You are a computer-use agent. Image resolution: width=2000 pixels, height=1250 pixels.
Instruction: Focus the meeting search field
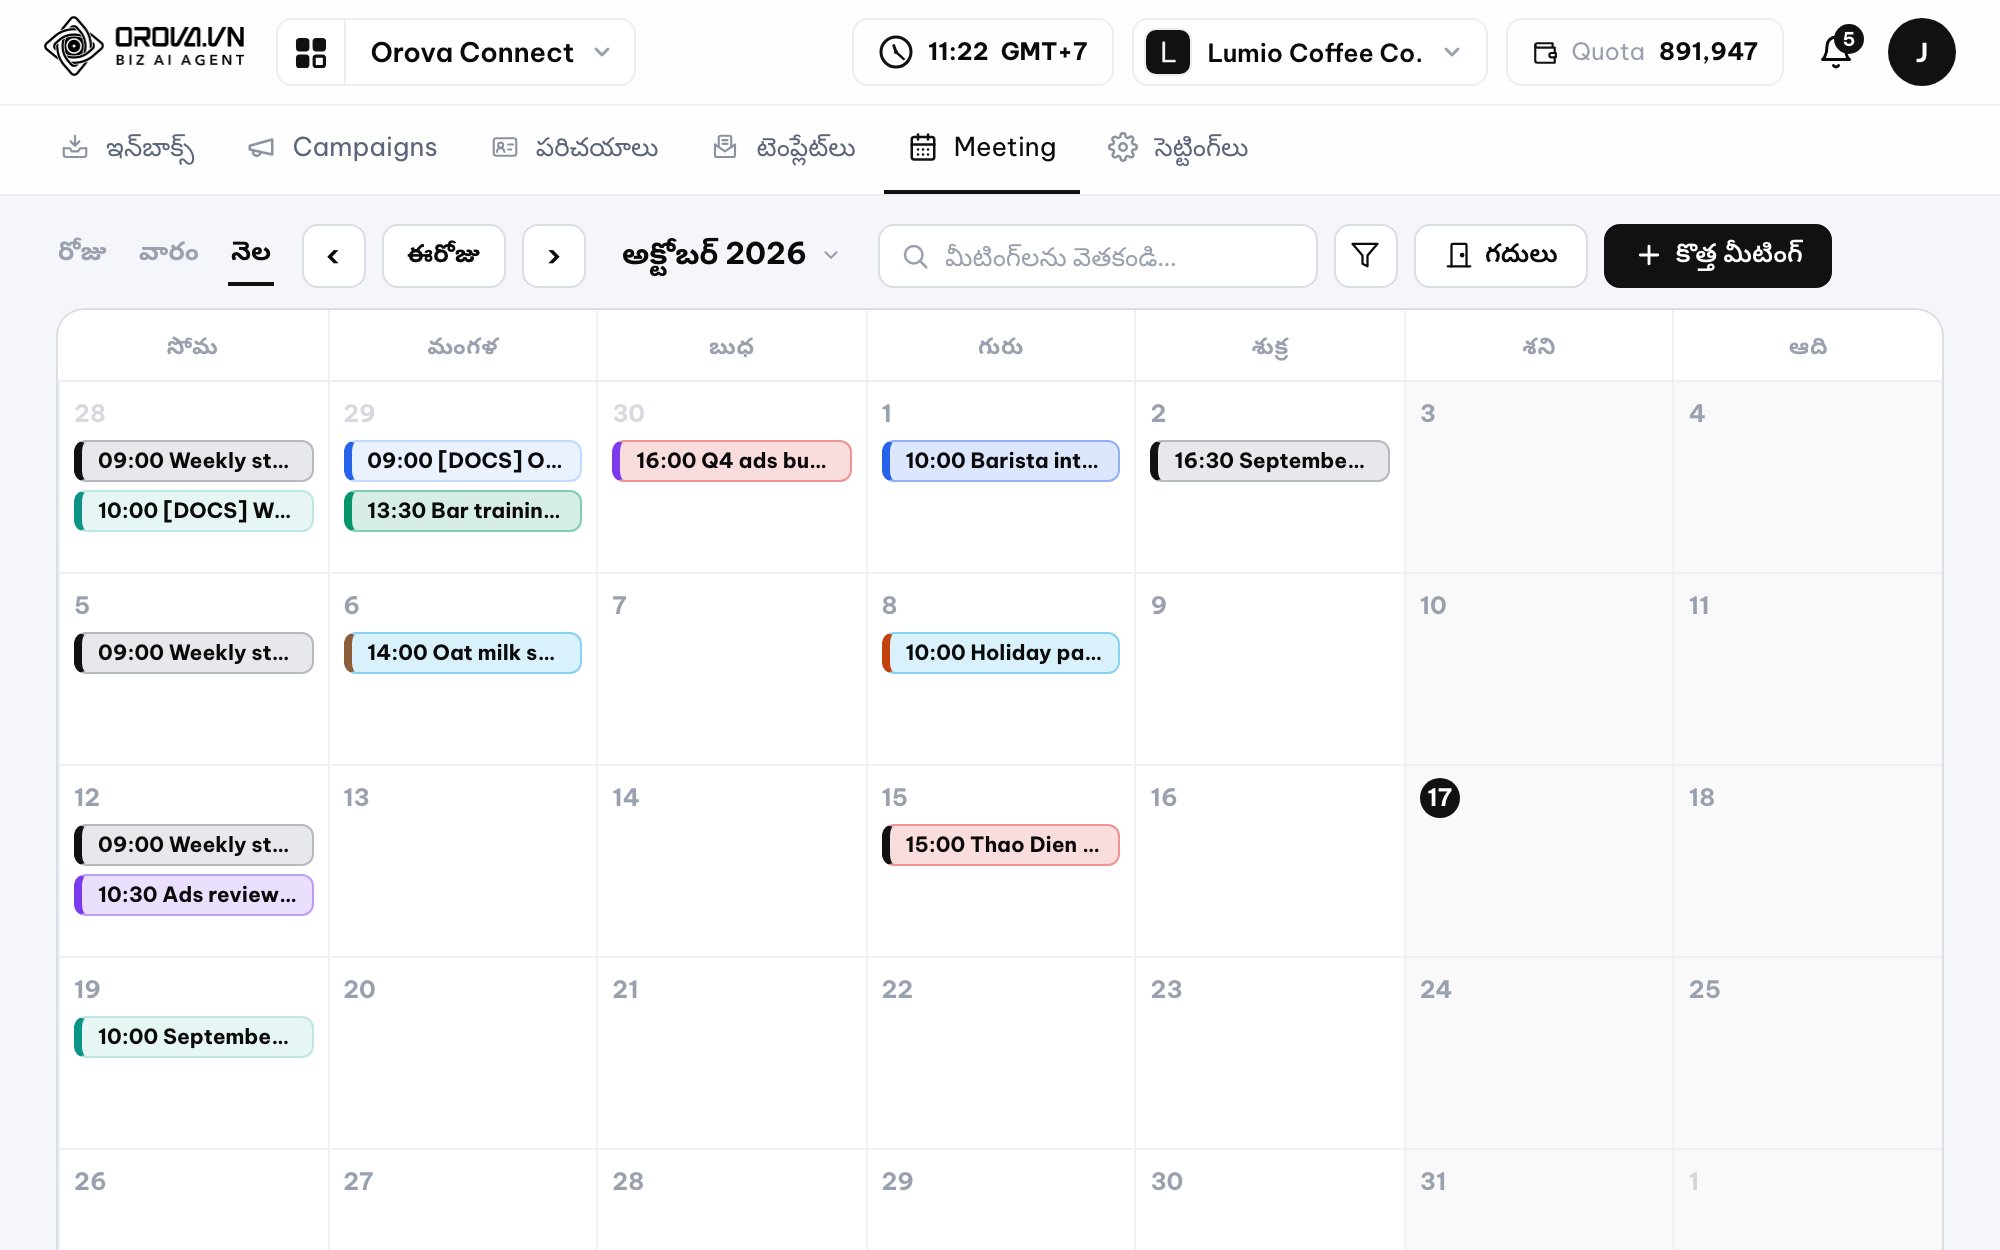[x=1098, y=256]
